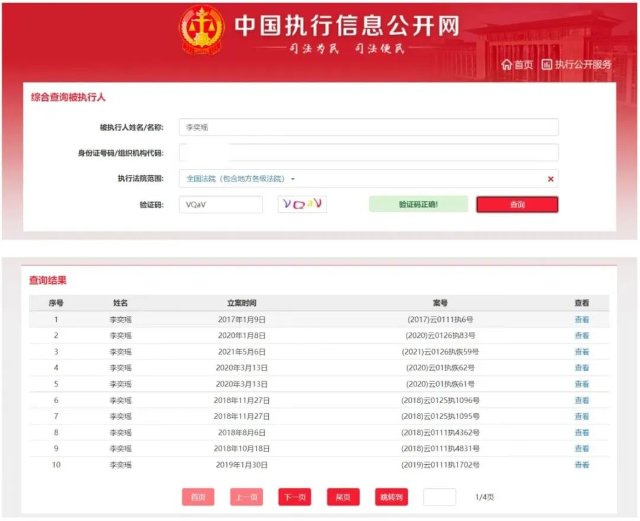Click the 跳转到 jump button
This screenshot has width=640, height=521.
(391, 497)
